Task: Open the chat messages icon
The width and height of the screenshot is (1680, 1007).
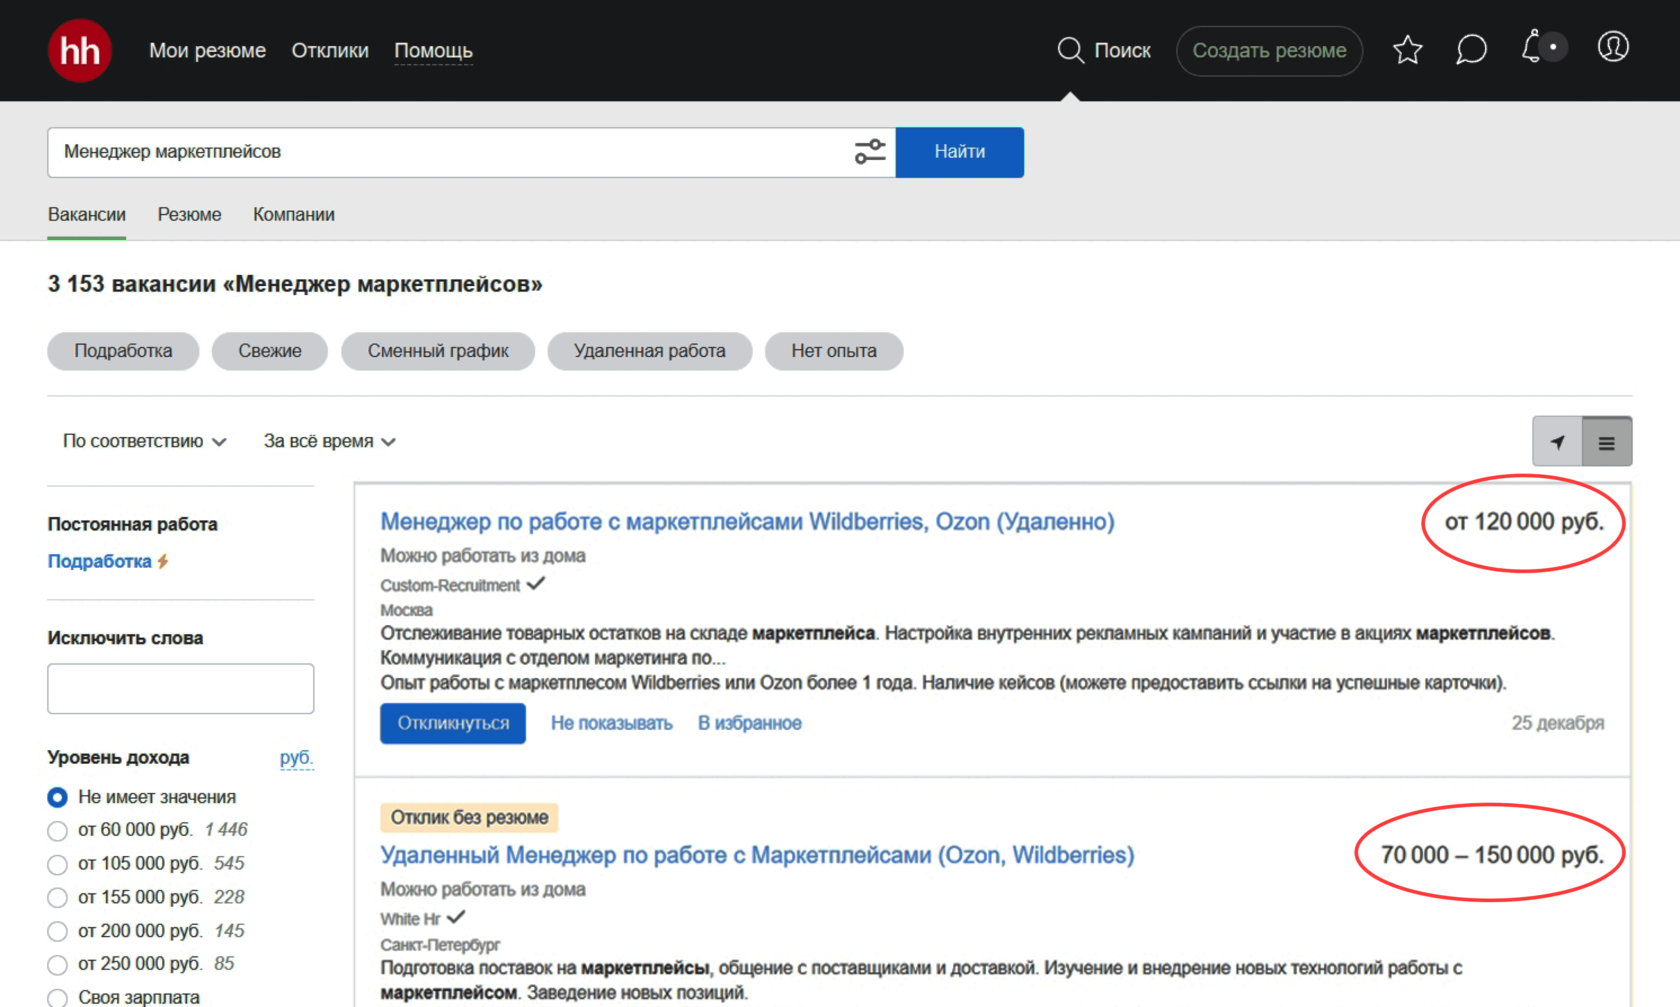Action: [x=1471, y=50]
